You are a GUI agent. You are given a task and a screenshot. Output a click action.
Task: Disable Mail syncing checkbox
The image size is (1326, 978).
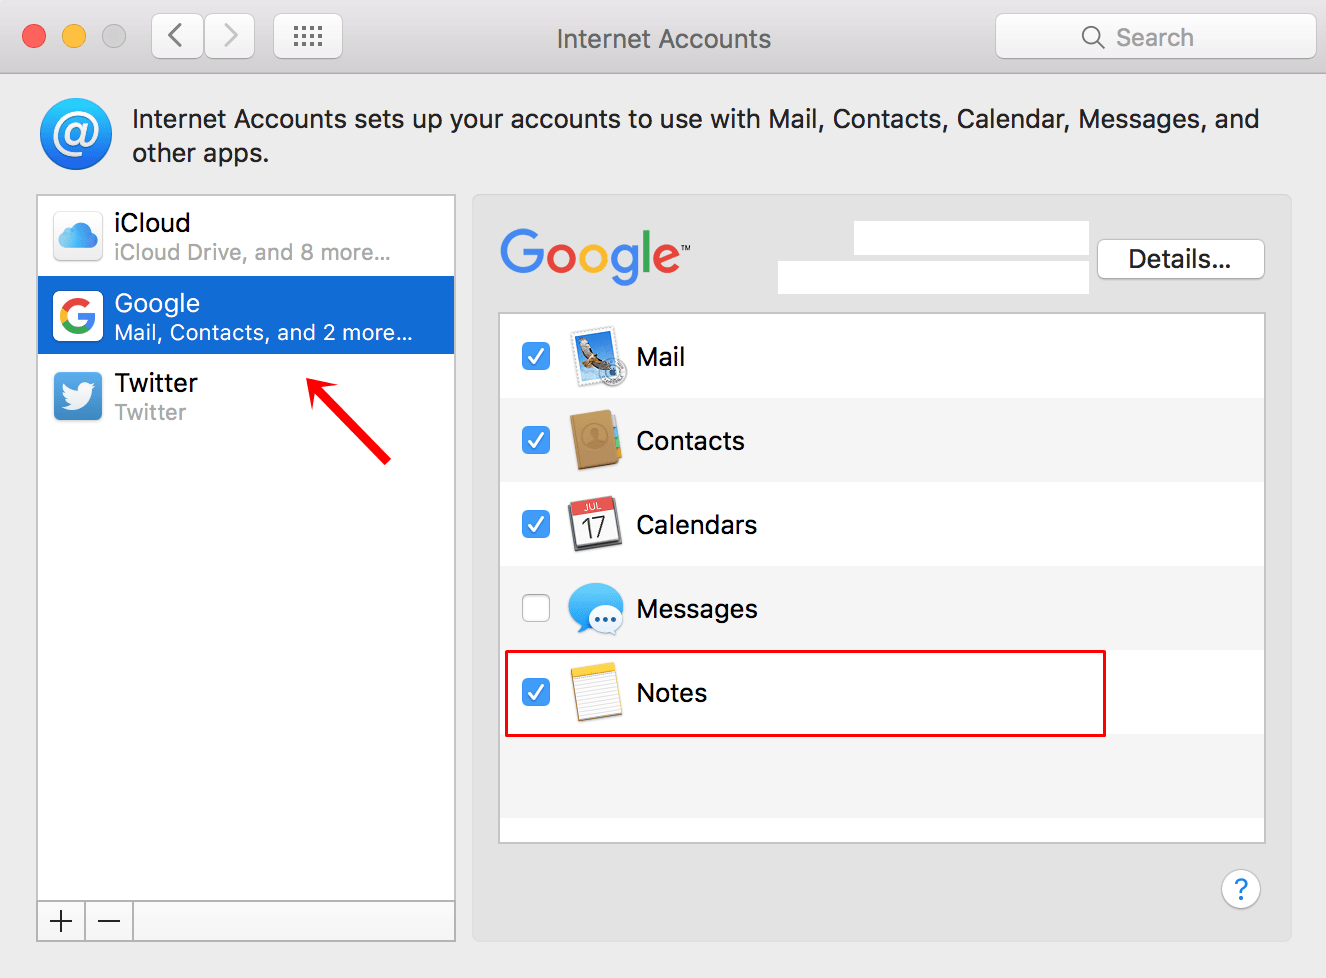coord(536,356)
